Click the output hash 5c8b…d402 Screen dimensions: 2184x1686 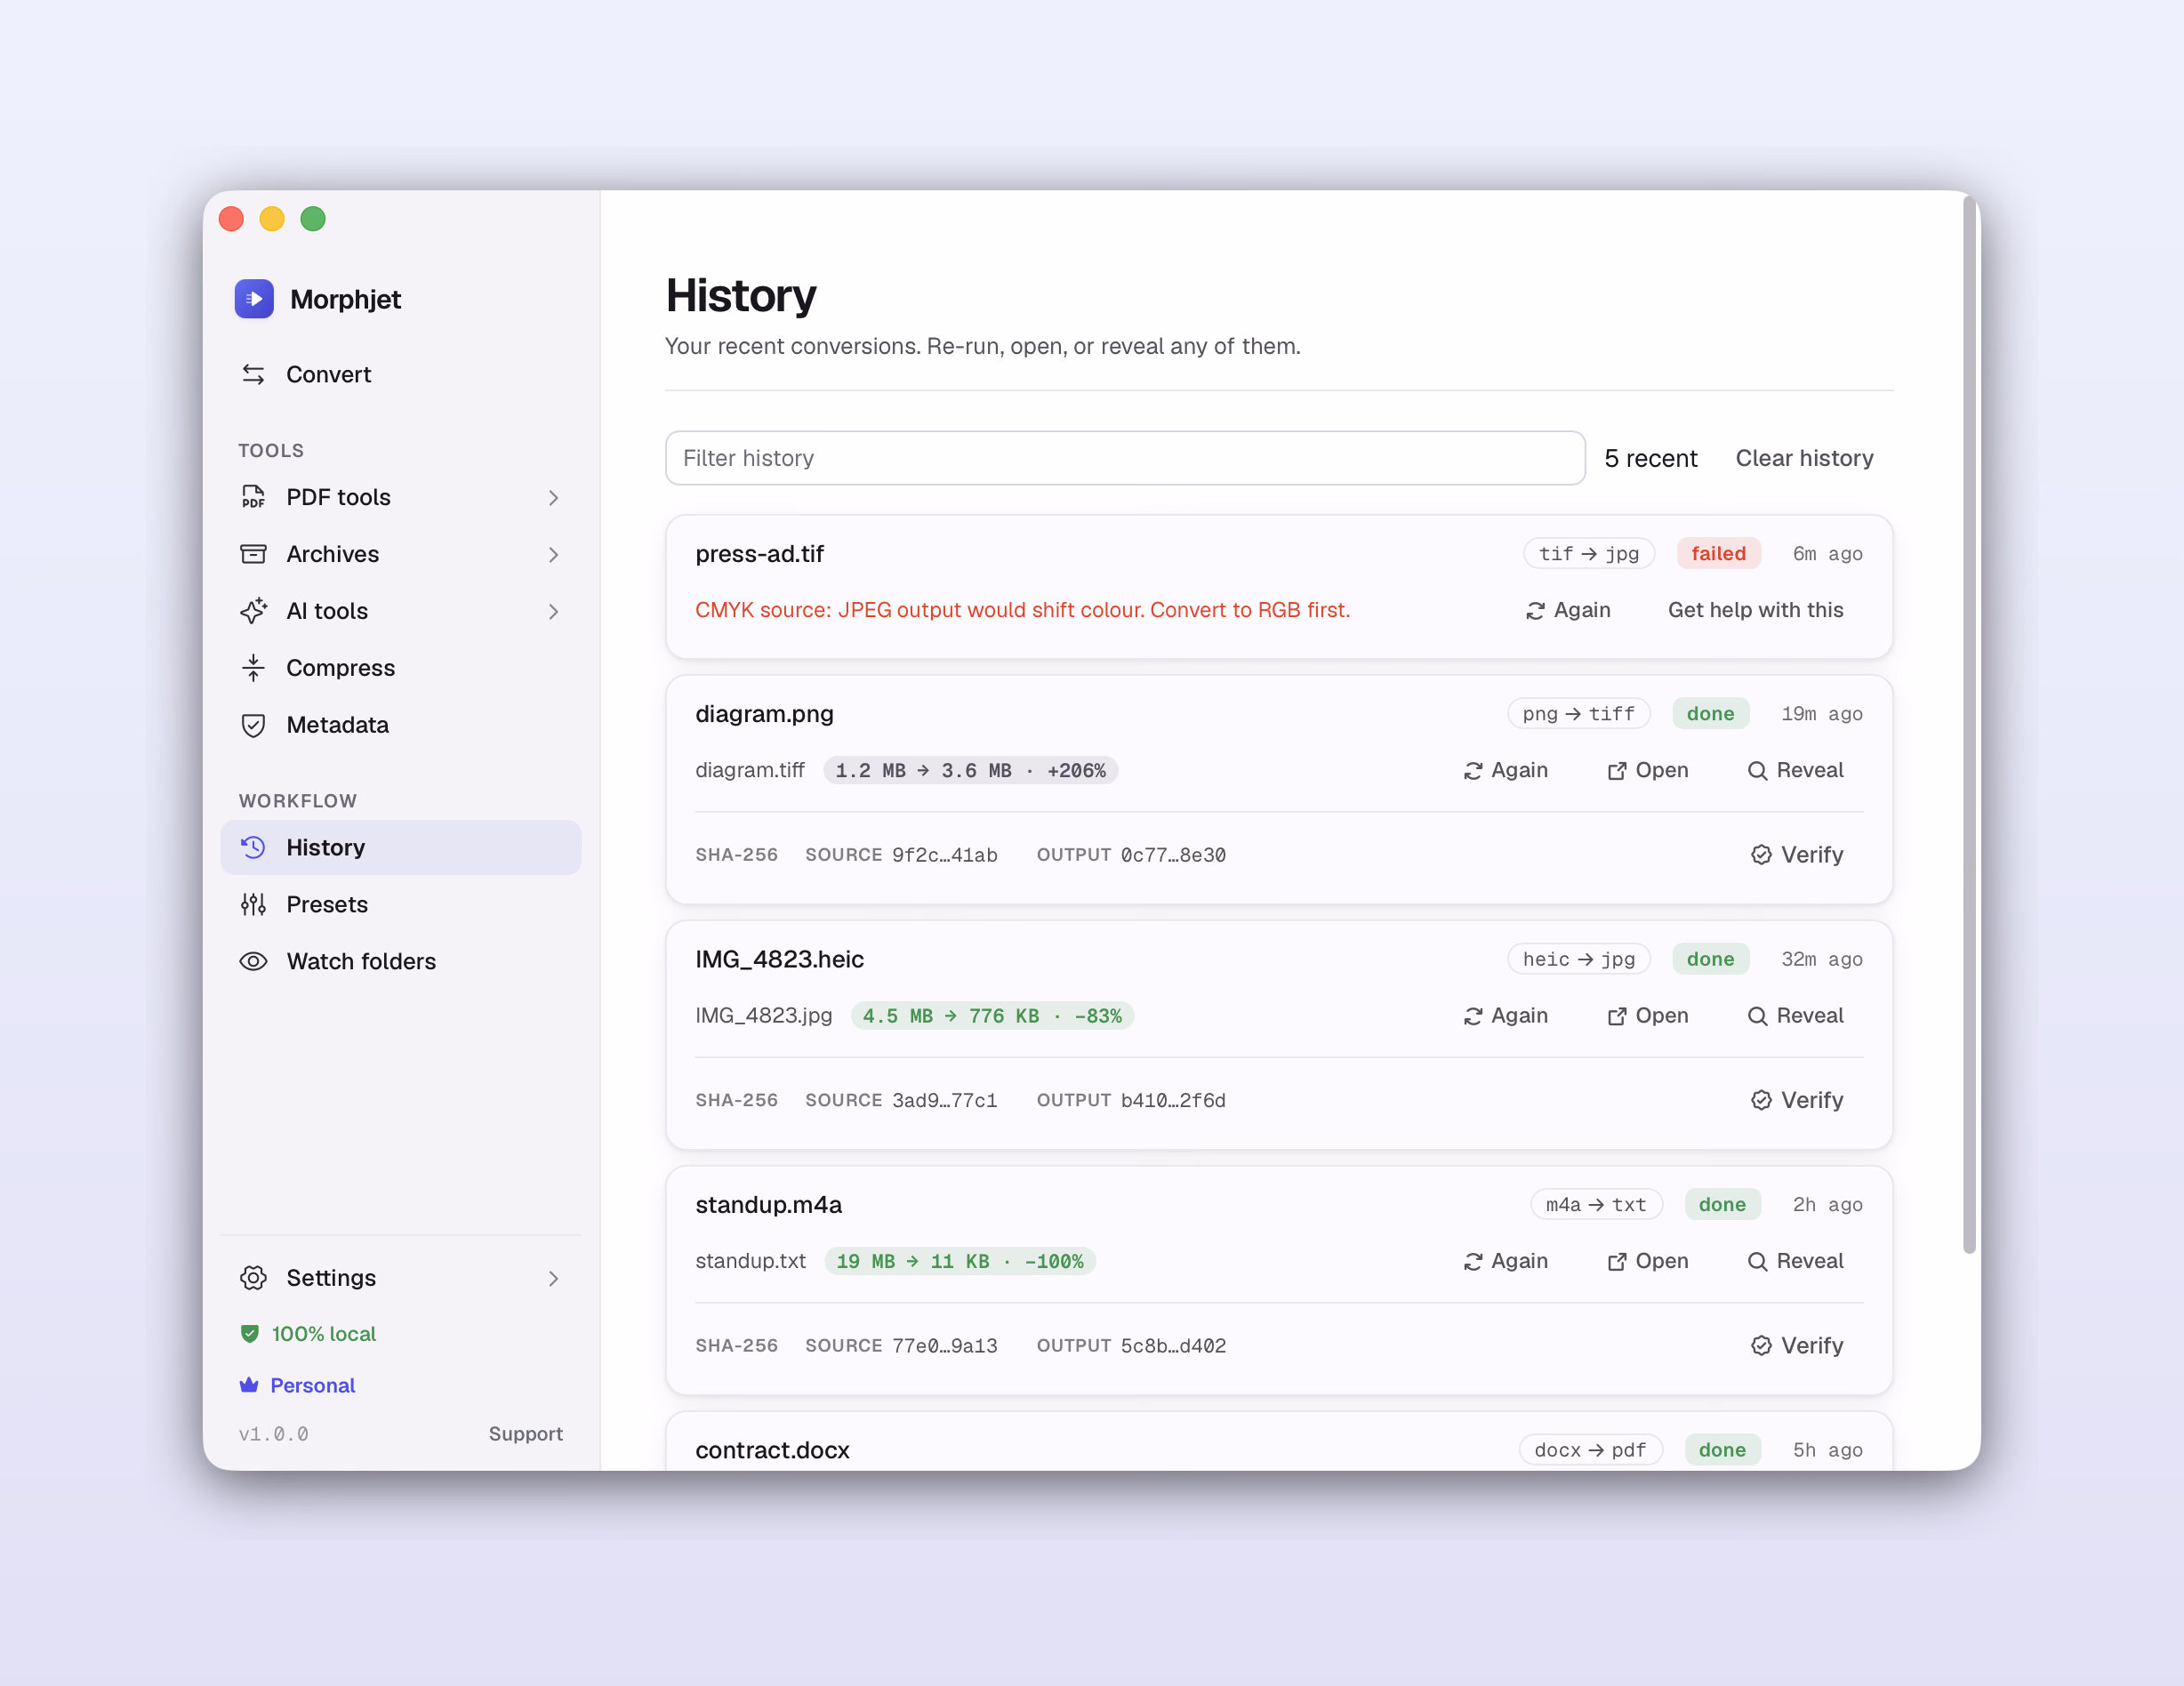[x=1173, y=1346]
